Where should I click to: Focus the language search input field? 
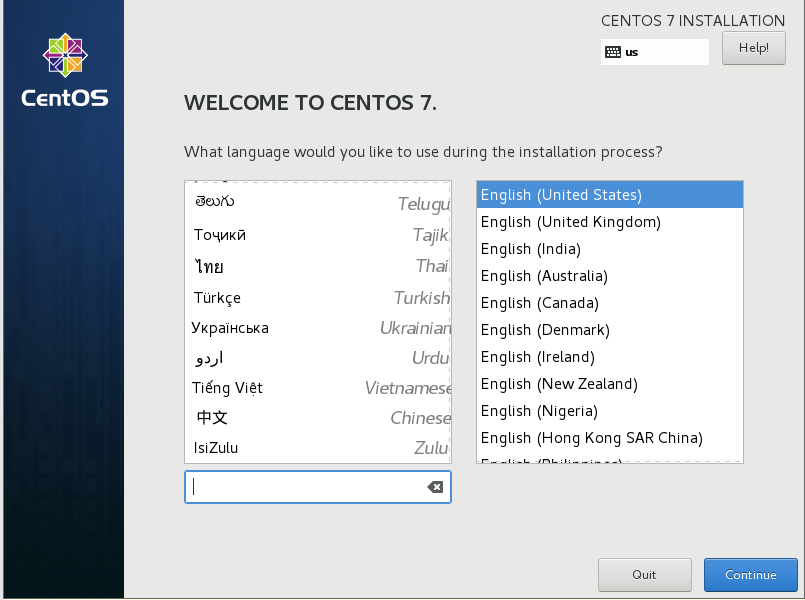pyautogui.click(x=318, y=487)
